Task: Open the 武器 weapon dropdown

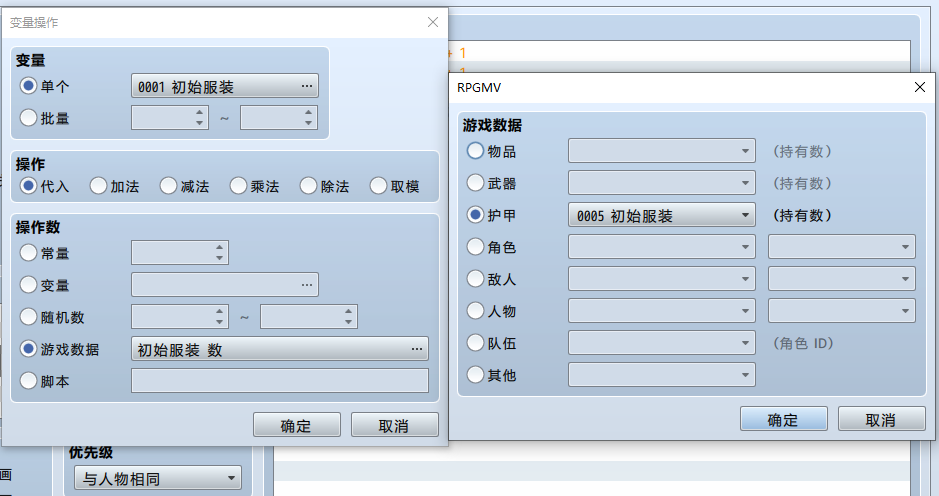Action: click(662, 183)
